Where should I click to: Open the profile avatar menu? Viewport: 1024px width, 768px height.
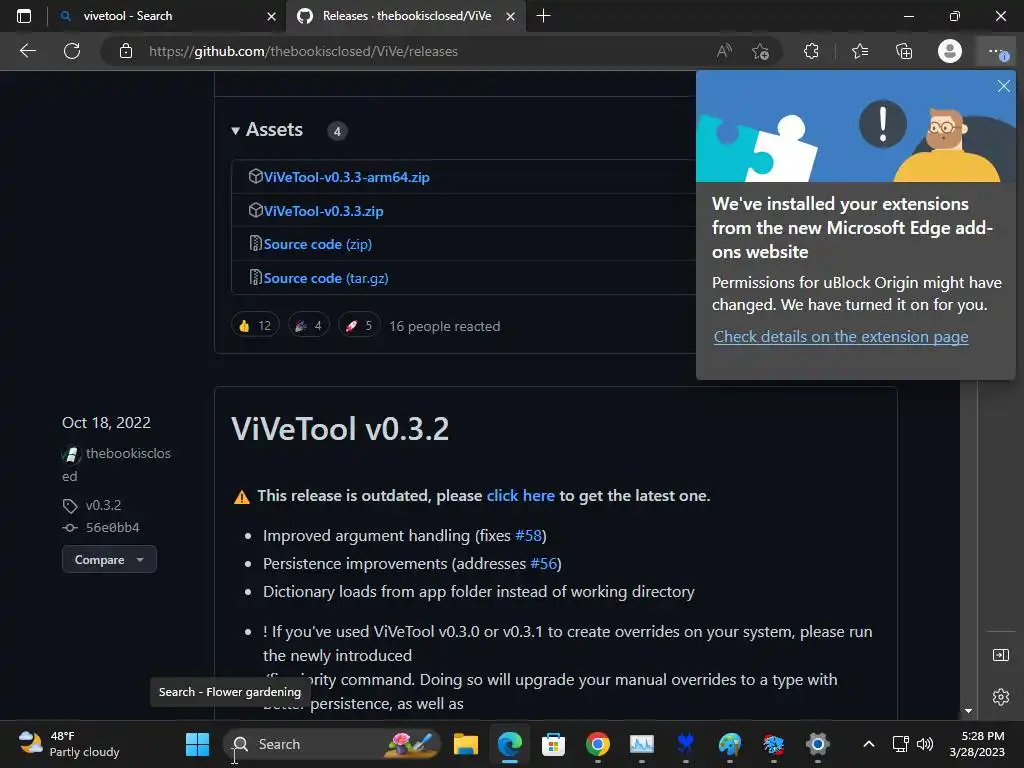pos(950,51)
